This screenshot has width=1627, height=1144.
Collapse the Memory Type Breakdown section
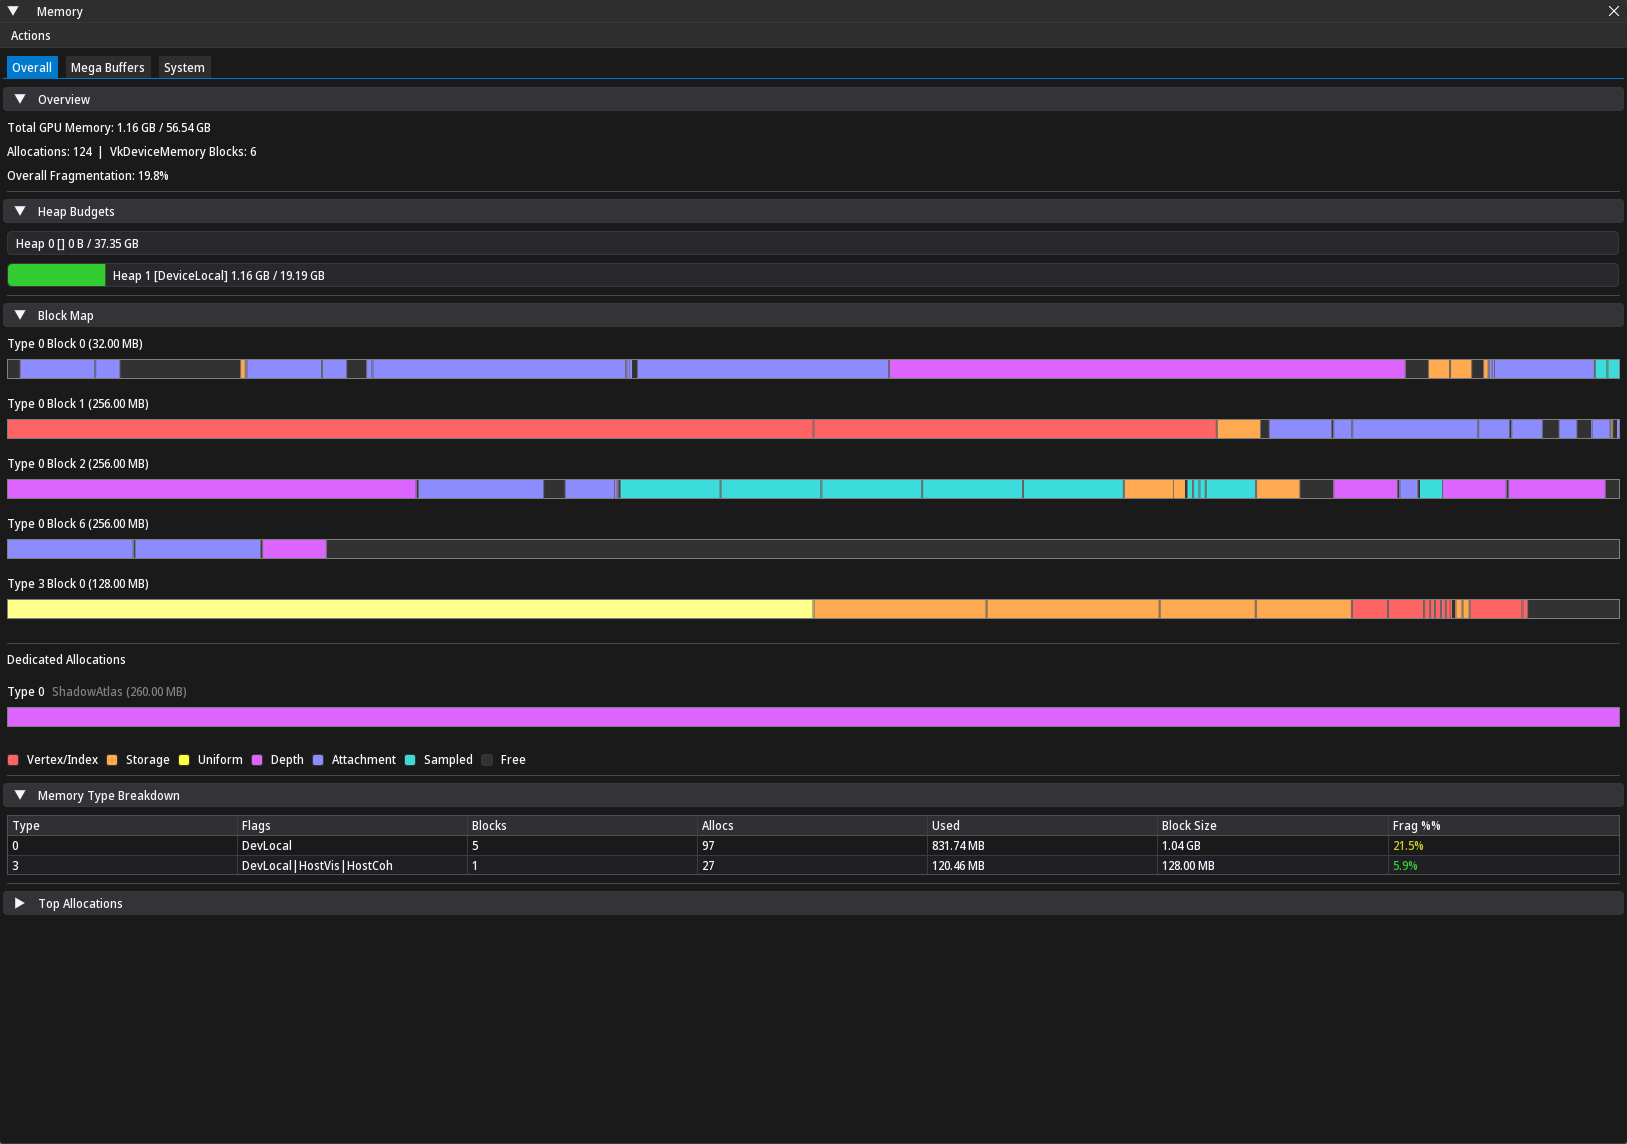(x=19, y=794)
